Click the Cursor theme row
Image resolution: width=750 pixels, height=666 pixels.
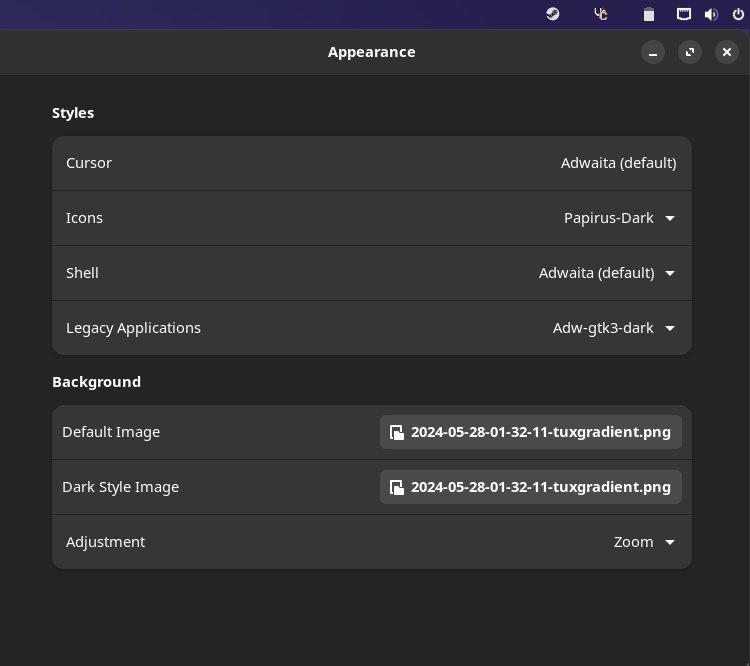pos(371,163)
